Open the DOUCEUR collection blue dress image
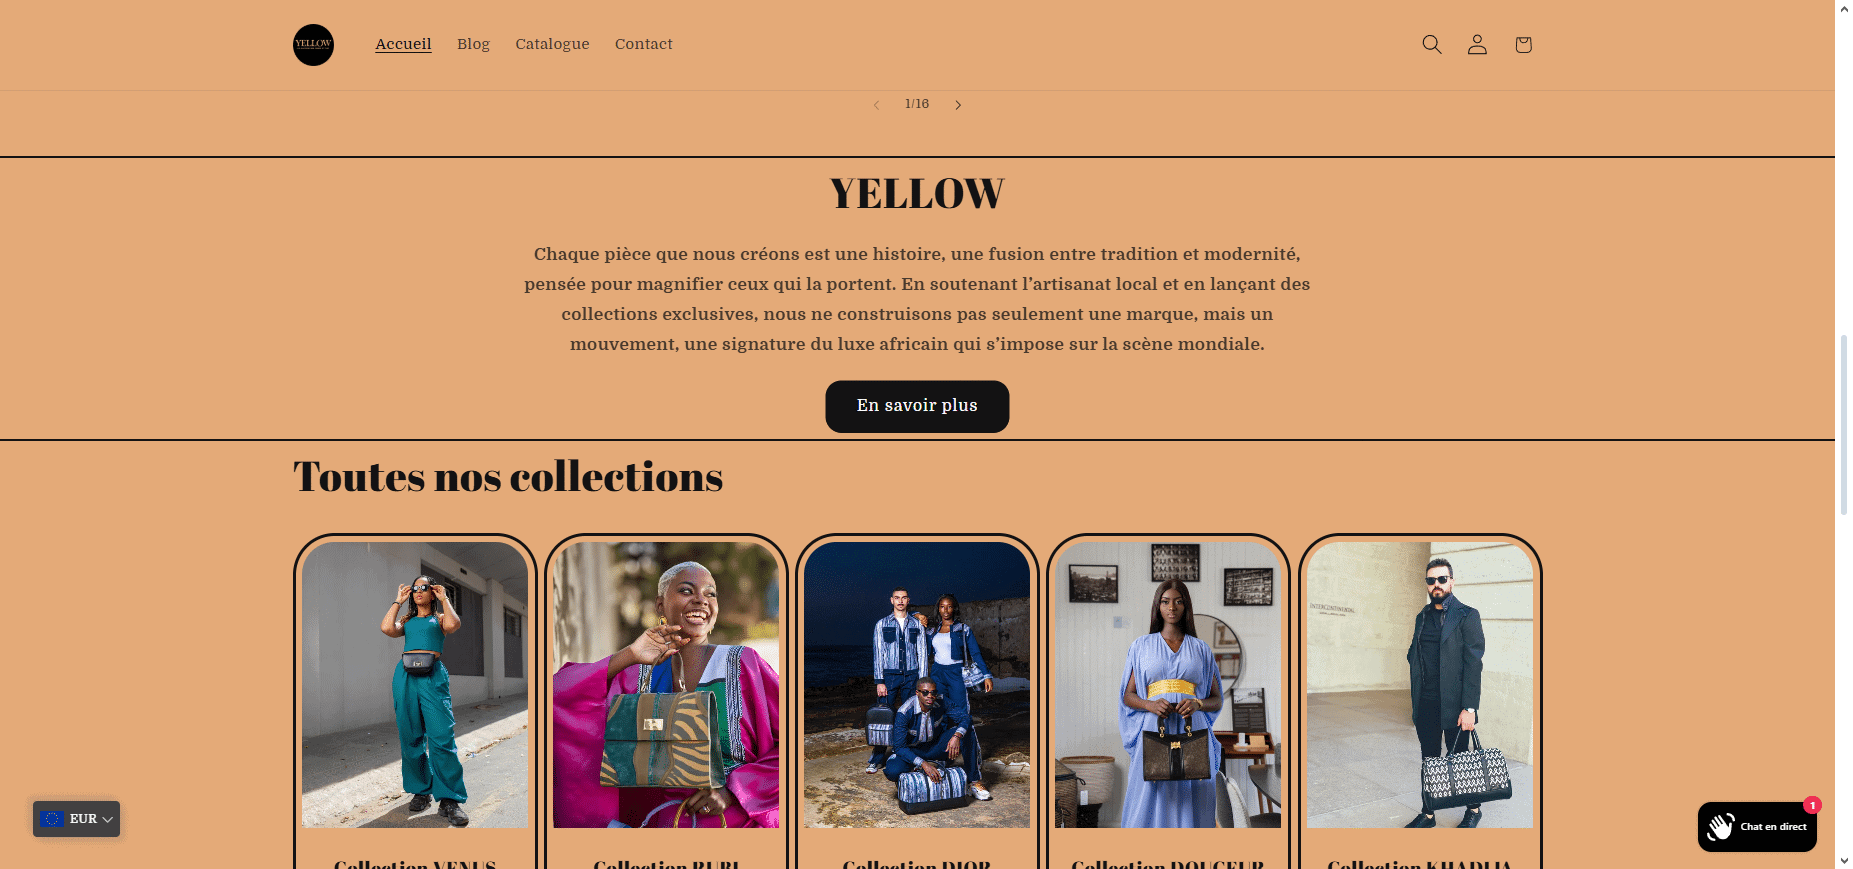The image size is (1853, 869). point(1168,685)
